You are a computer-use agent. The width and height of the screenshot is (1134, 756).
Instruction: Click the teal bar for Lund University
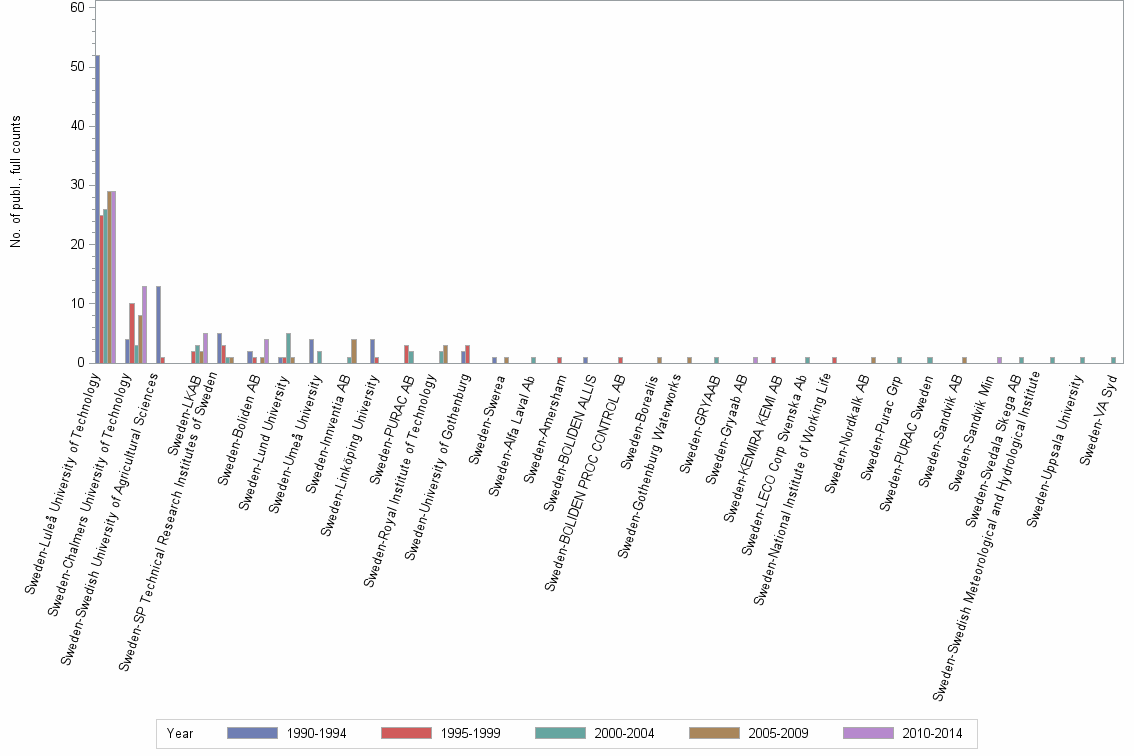[x=288, y=348]
